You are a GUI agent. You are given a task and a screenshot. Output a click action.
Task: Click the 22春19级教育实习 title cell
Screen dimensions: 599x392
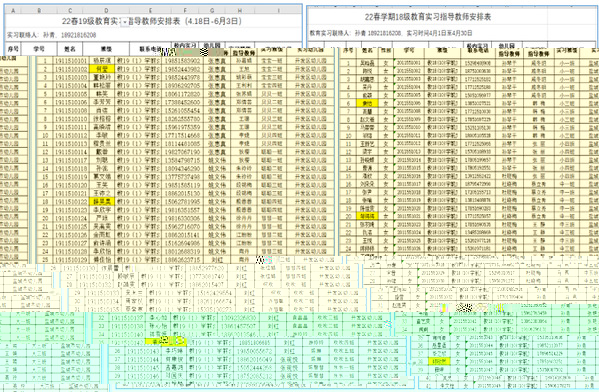pos(153,21)
